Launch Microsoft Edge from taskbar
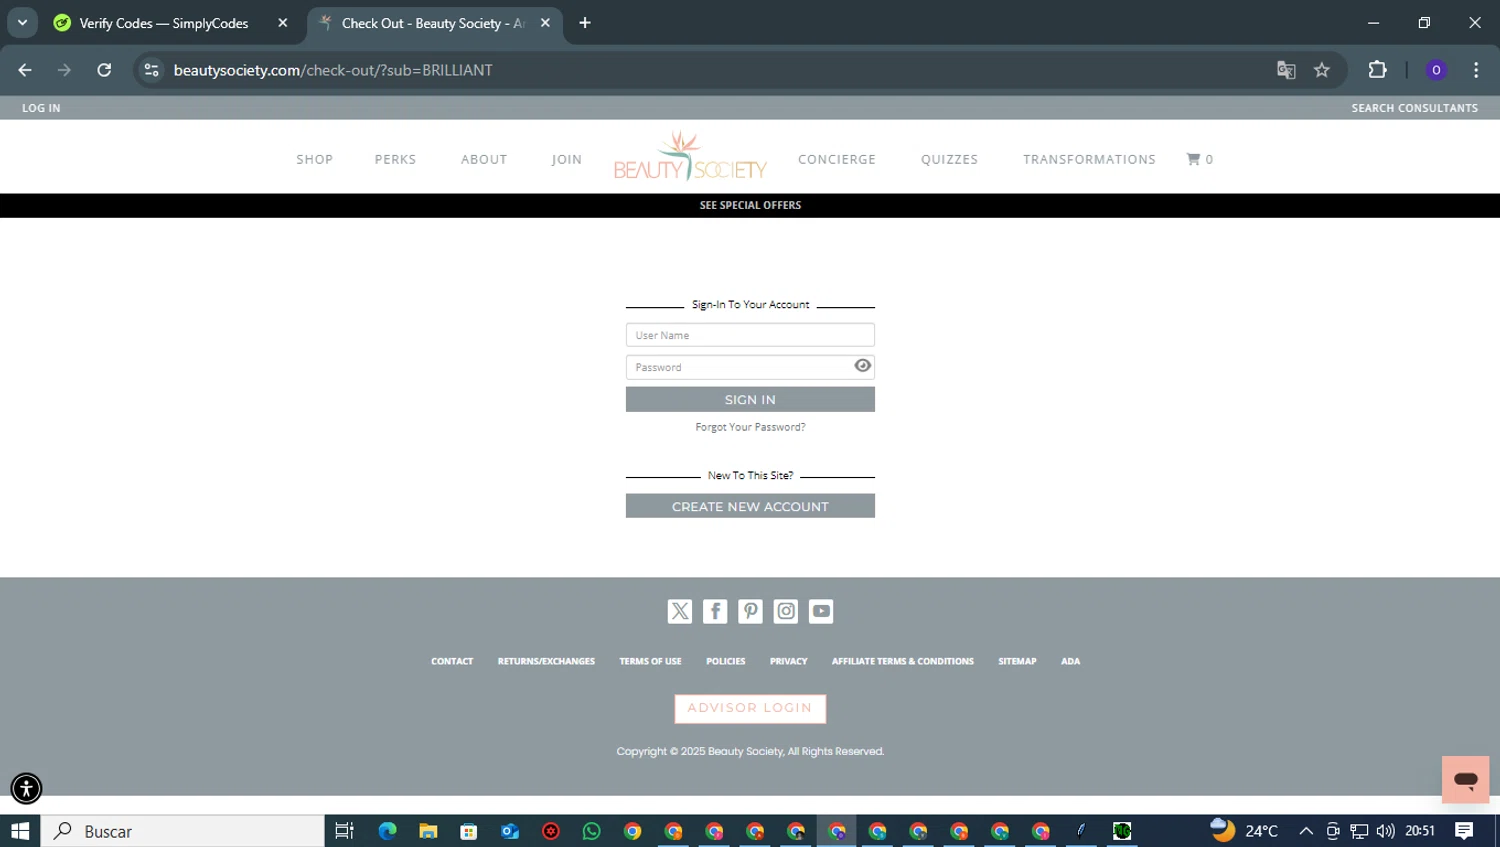Viewport: 1500px width, 847px height. [387, 831]
